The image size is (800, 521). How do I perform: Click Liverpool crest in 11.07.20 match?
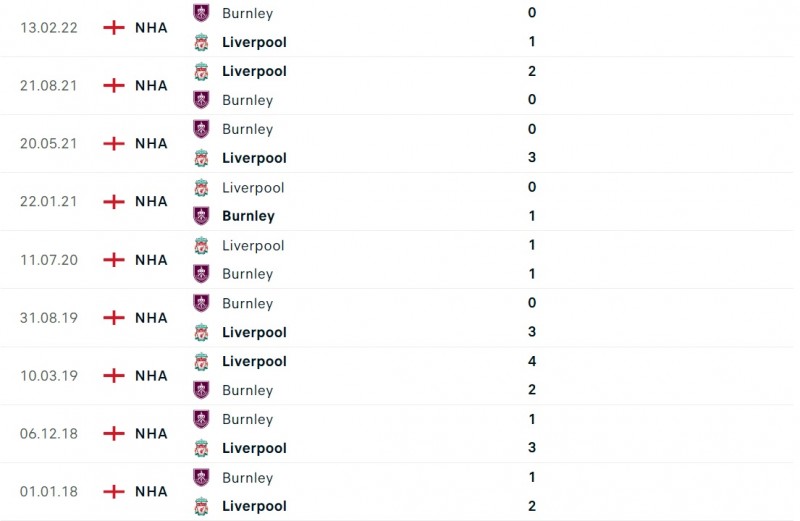[201, 245]
